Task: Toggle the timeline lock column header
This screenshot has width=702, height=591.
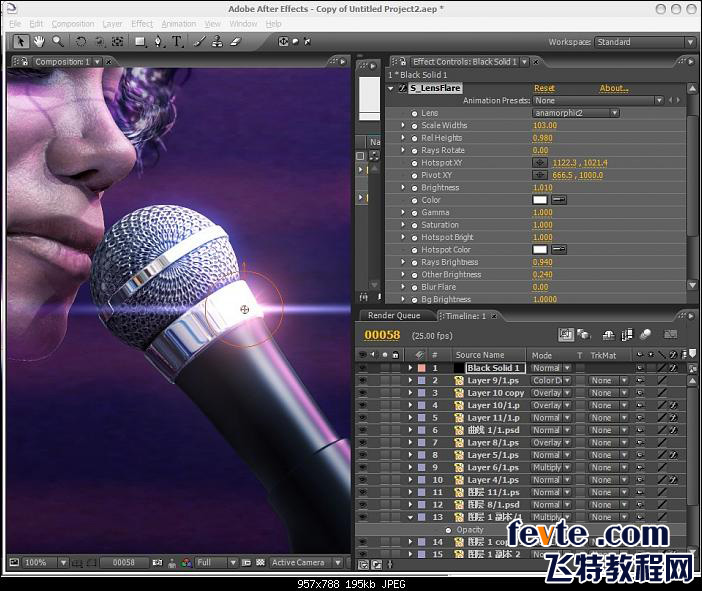Action: (395, 355)
